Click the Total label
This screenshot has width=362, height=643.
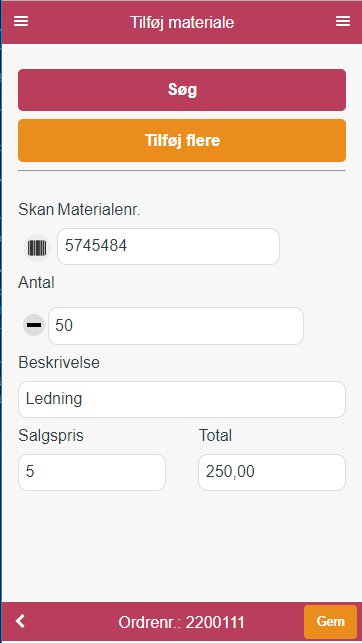click(x=215, y=436)
